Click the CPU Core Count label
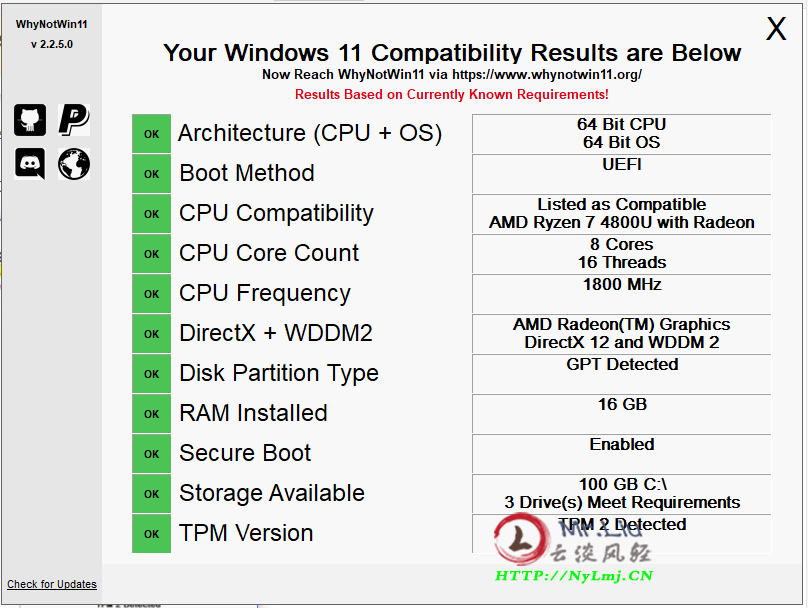Screen dimensions: 808x608 [x=269, y=253]
